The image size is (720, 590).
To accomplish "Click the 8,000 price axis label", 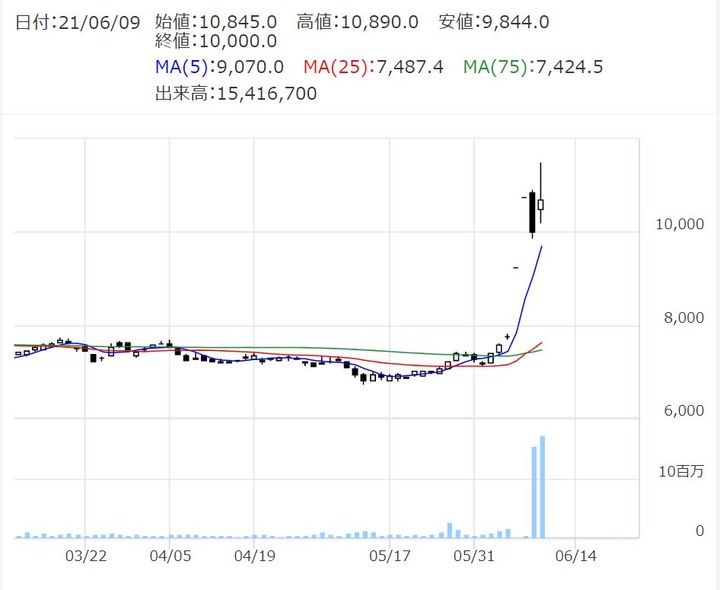I will click(684, 318).
